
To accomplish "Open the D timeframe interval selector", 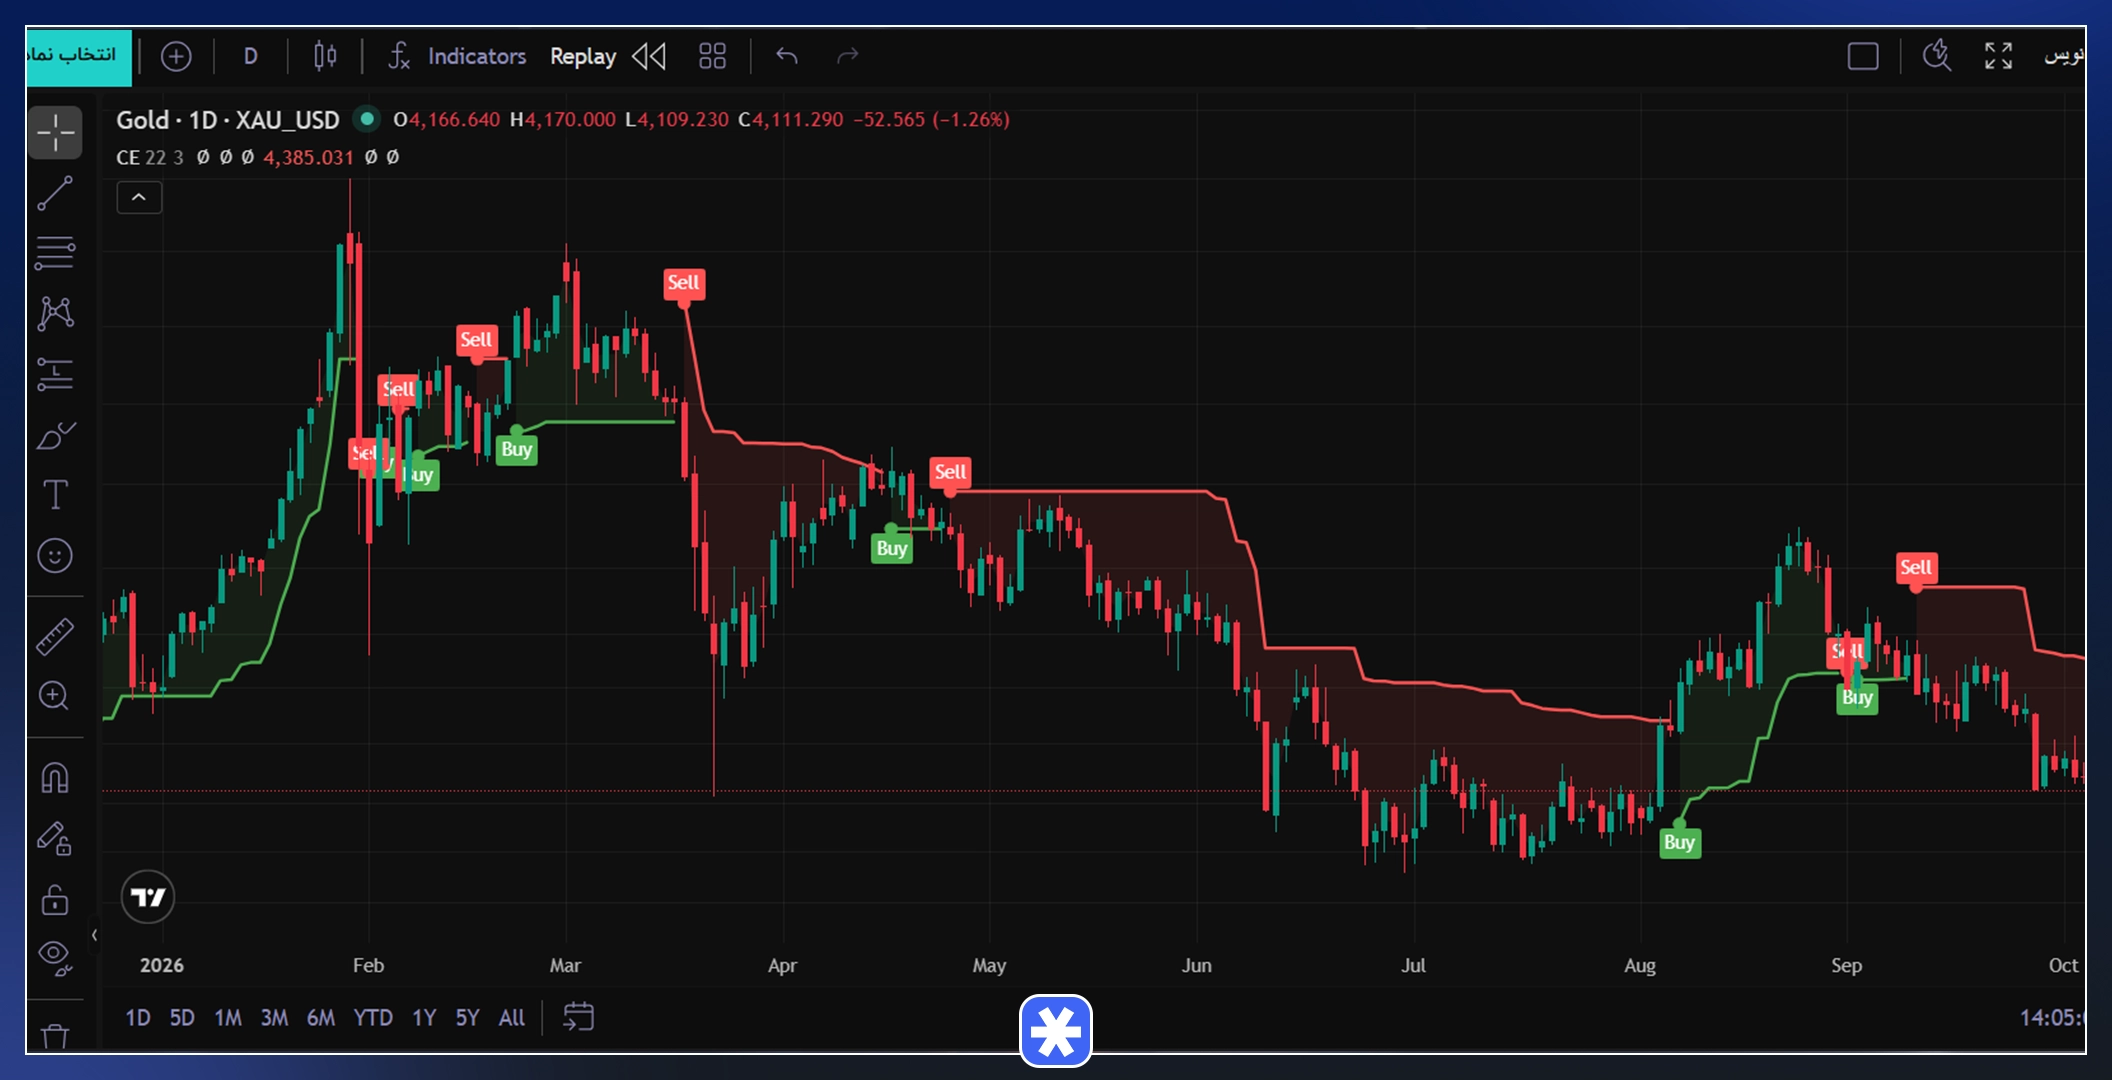I will pos(251,56).
